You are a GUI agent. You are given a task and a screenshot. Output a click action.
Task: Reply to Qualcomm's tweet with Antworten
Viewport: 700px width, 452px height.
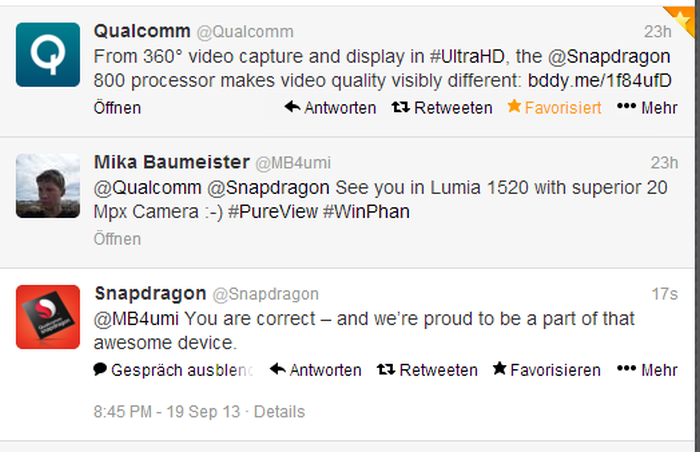[x=330, y=107]
